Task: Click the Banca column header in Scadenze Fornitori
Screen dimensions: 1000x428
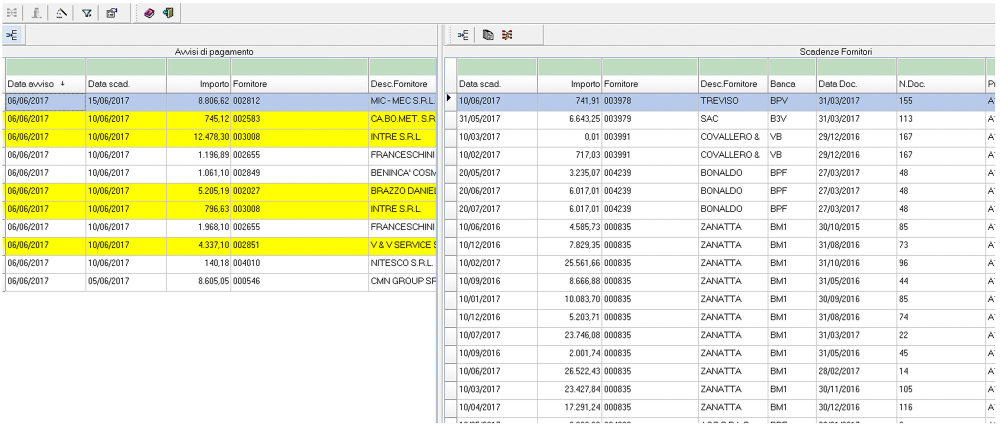Action: click(x=790, y=84)
